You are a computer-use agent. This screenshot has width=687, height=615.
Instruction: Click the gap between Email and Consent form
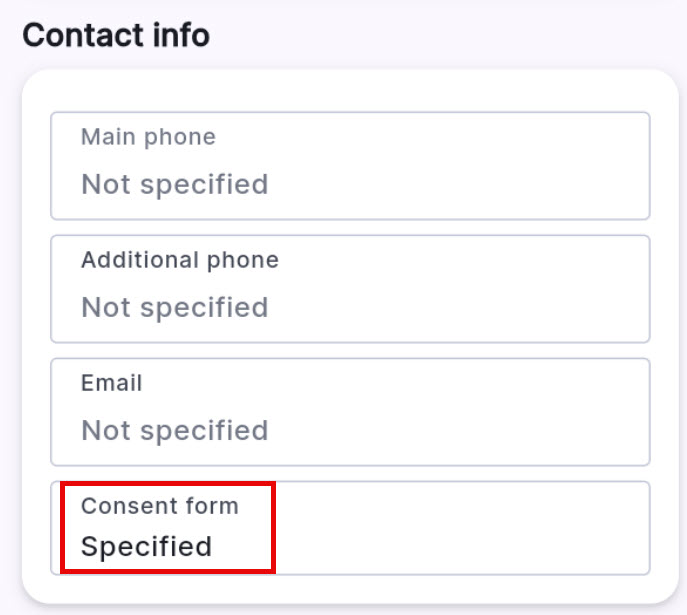tap(350, 474)
